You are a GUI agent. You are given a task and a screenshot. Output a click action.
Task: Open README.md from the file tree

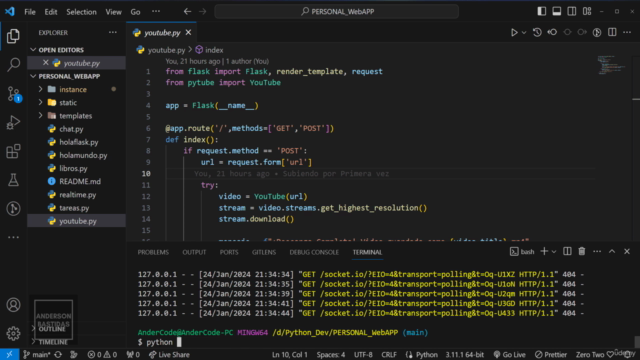tap(80, 181)
